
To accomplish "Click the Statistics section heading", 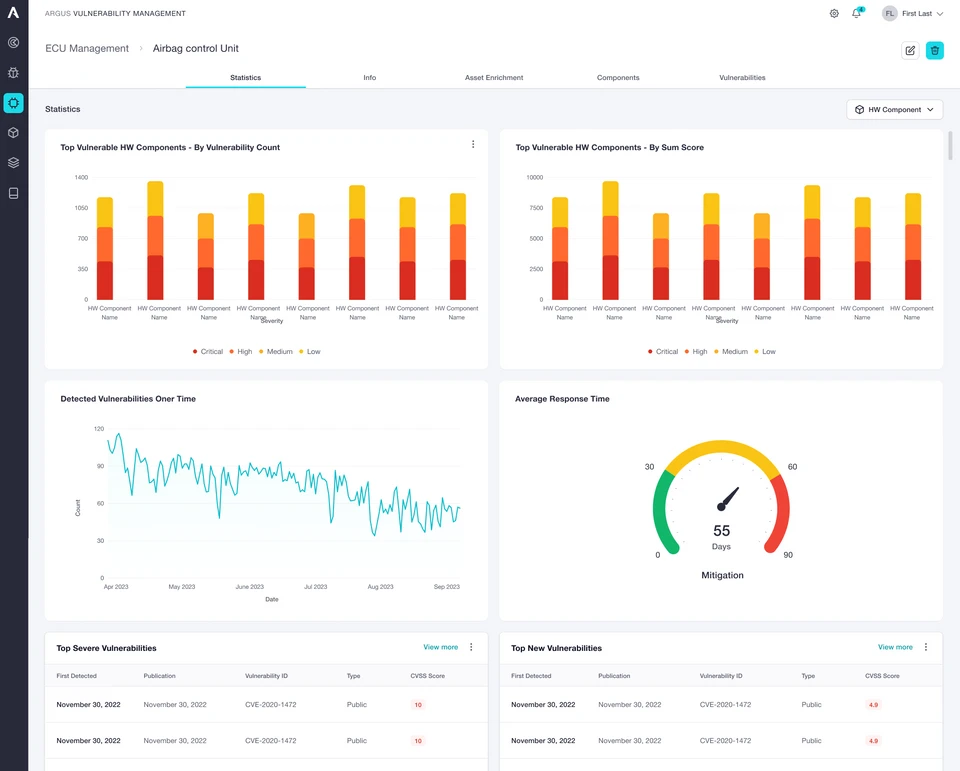I will (x=62, y=109).
